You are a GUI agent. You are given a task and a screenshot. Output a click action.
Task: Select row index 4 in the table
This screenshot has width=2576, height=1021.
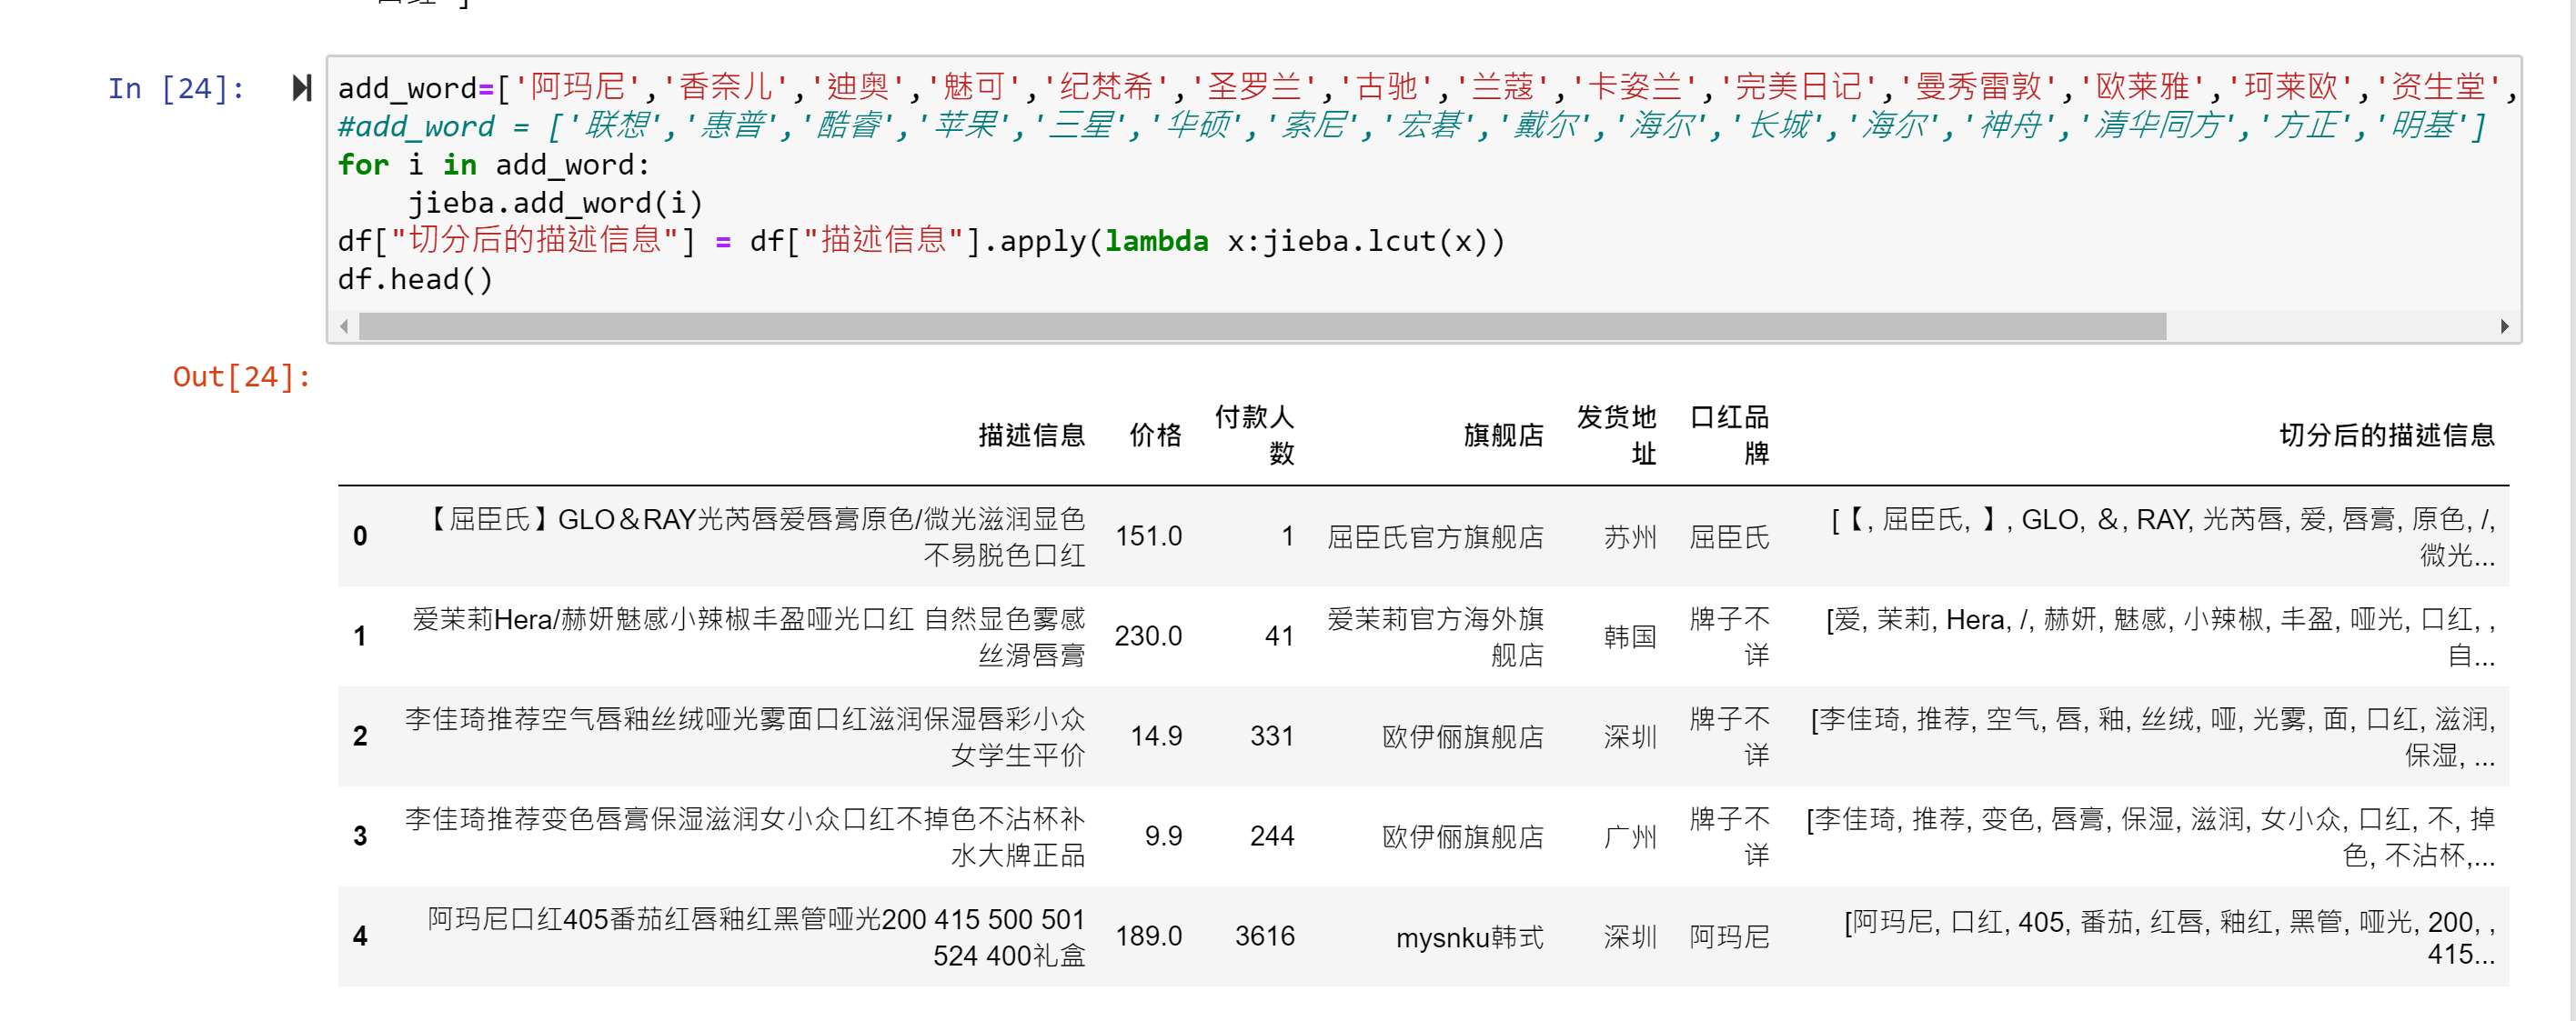360,936
